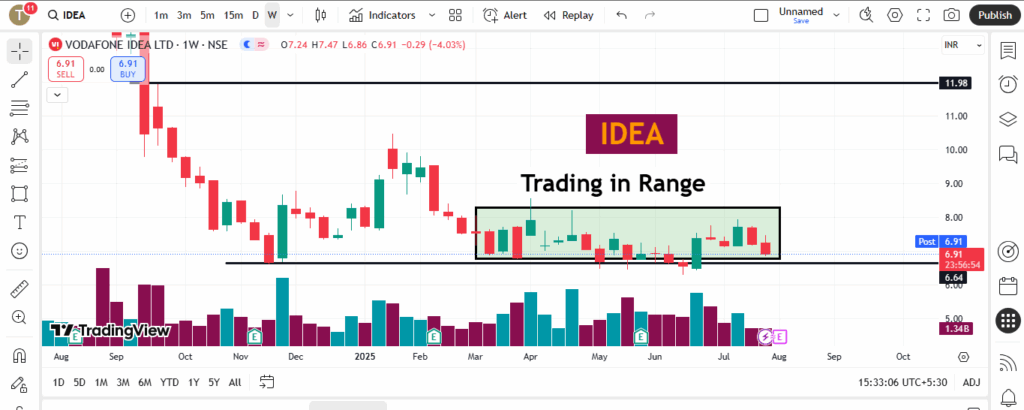Screen dimensions: 1024x410
Task: Enter fullscreen mode
Action: pyautogui.click(x=923, y=15)
